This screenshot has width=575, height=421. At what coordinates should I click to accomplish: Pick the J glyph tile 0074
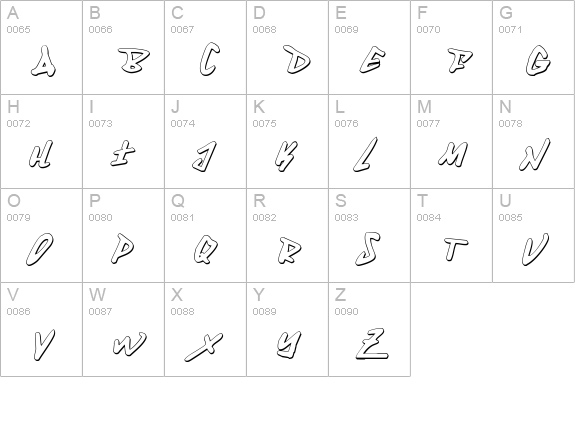(x=205, y=142)
